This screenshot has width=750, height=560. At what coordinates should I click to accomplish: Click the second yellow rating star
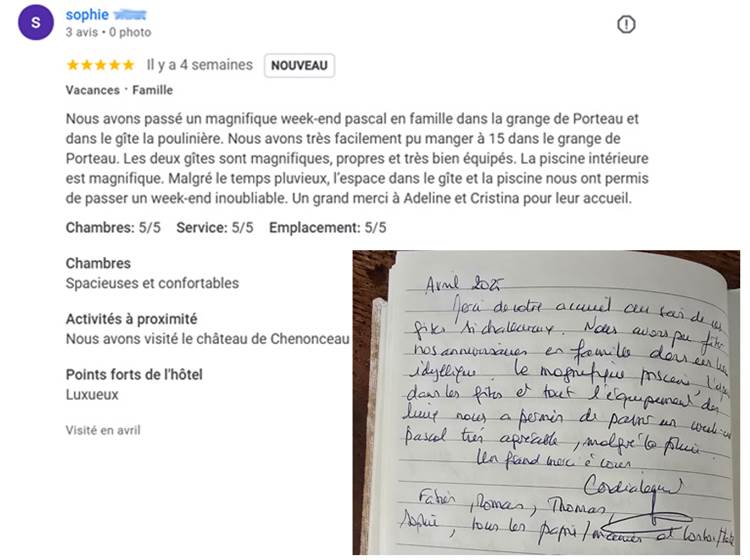[87, 65]
